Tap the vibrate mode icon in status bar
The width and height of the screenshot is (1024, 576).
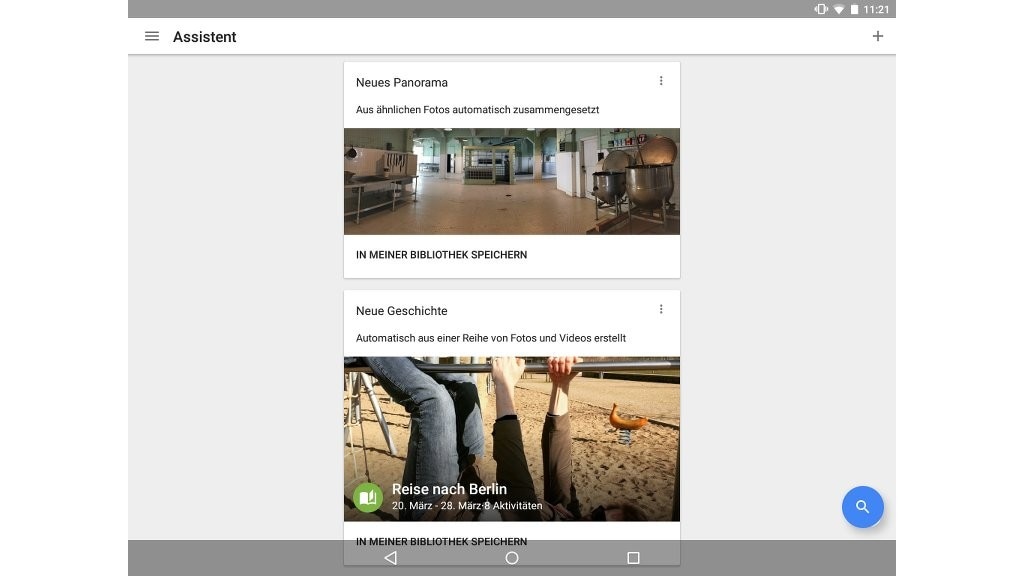[x=820, y=8]
